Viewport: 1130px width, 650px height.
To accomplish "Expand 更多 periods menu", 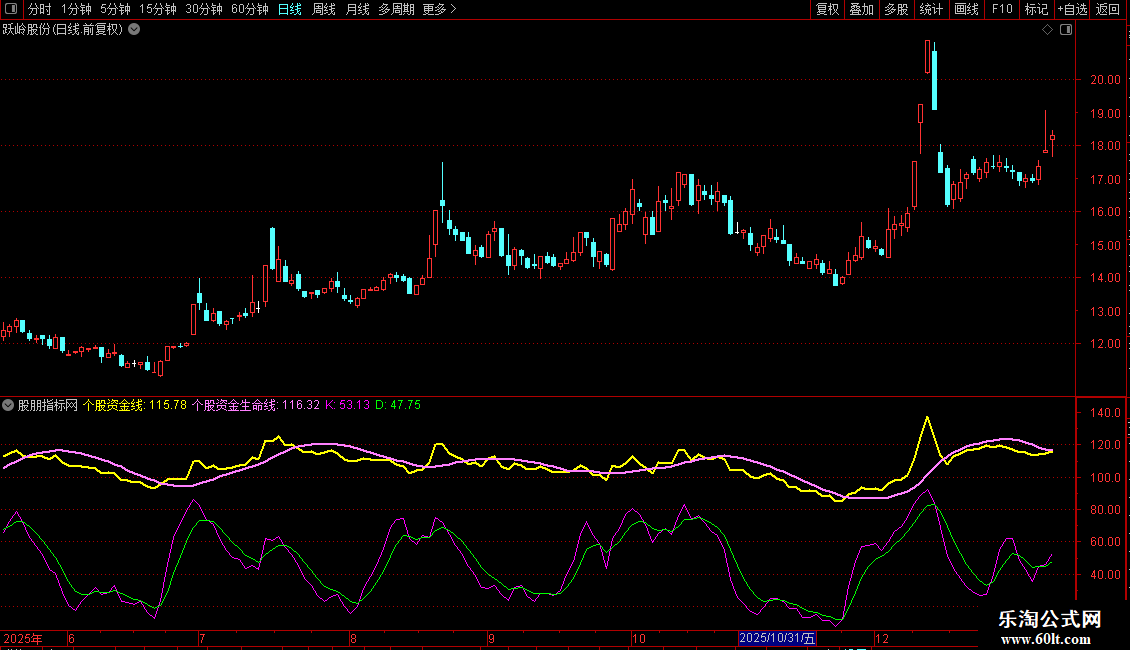I will click(x=439, y=9).
